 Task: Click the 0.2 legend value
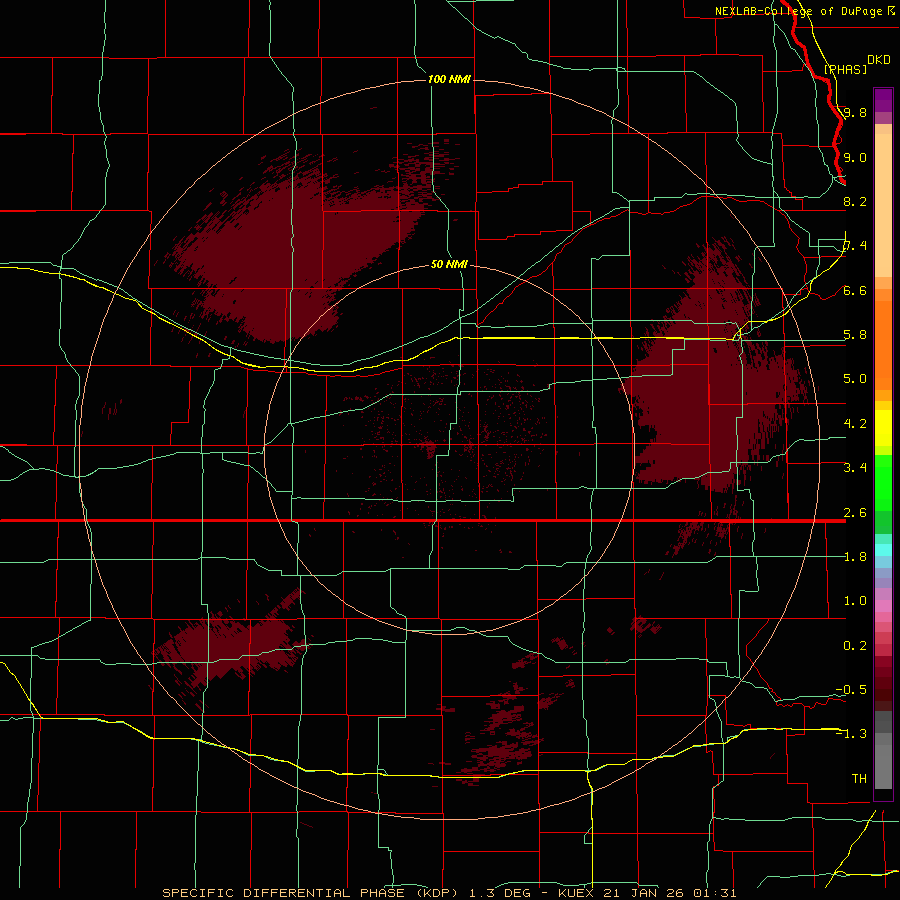(x=855, y=646)
